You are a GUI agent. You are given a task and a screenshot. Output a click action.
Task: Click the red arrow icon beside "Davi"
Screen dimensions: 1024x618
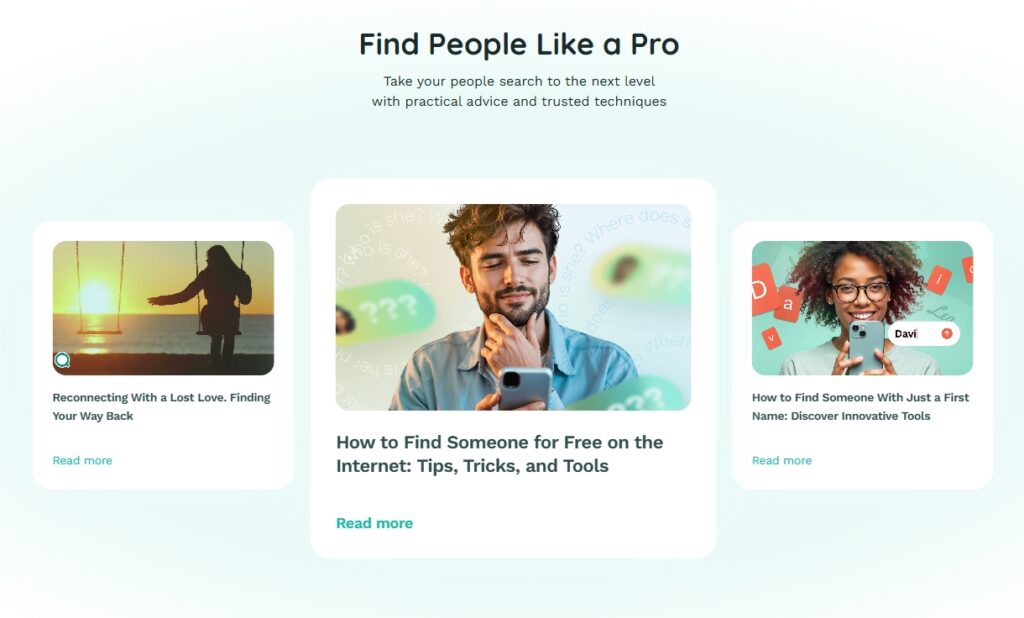pos(946,334)
